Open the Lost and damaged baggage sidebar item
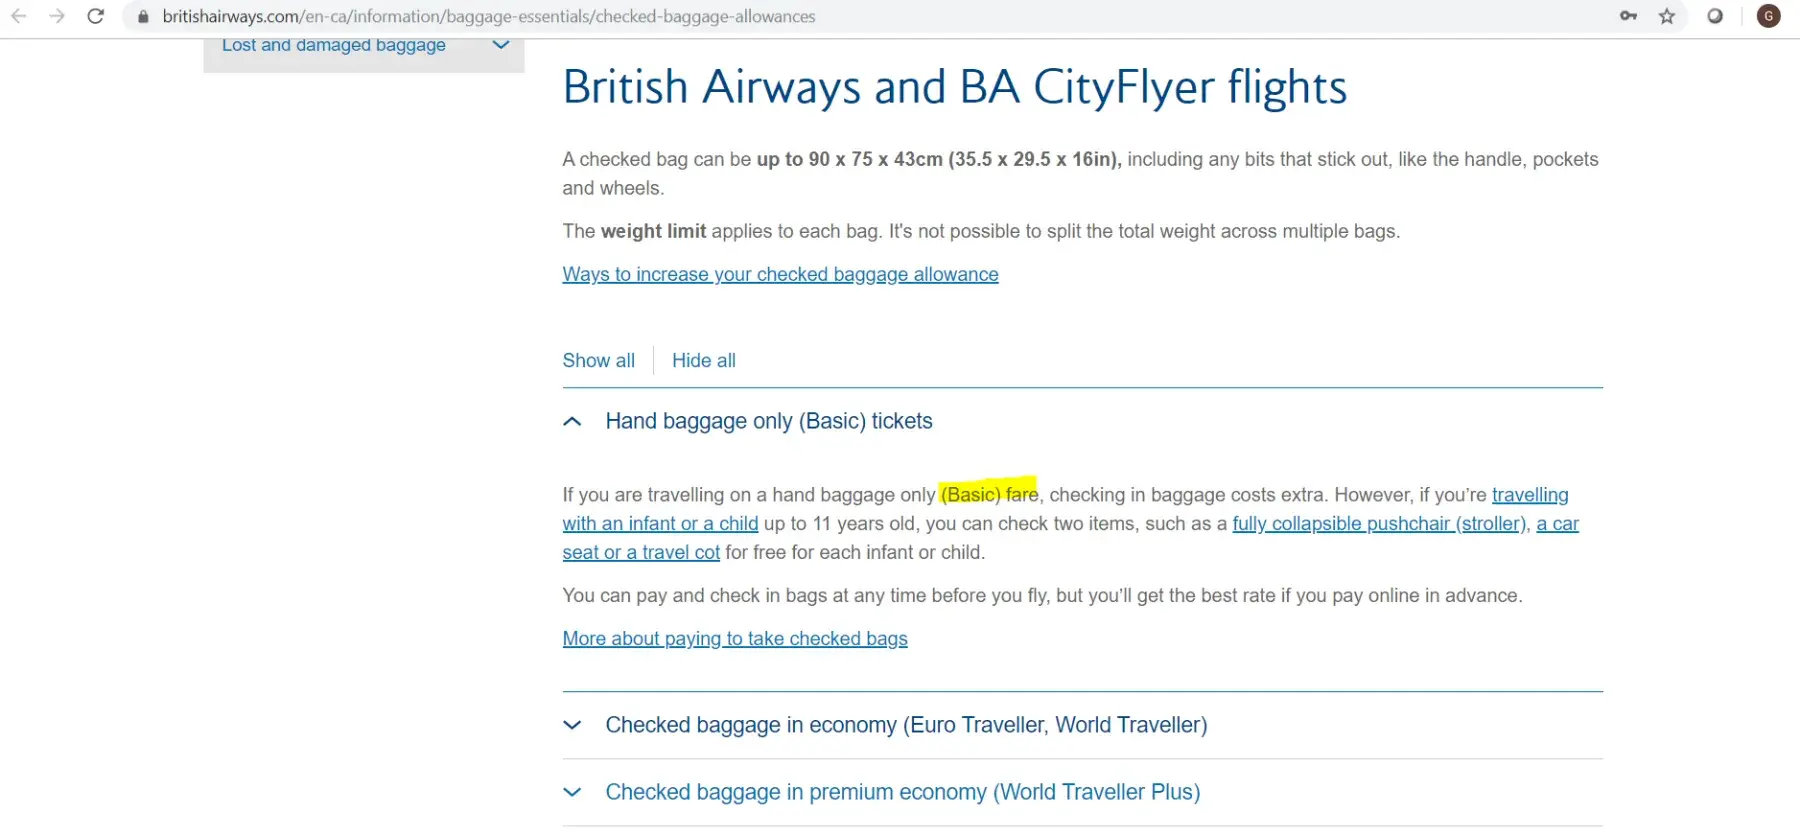This screenshot has width=1800, height=836. coord(333,45)
